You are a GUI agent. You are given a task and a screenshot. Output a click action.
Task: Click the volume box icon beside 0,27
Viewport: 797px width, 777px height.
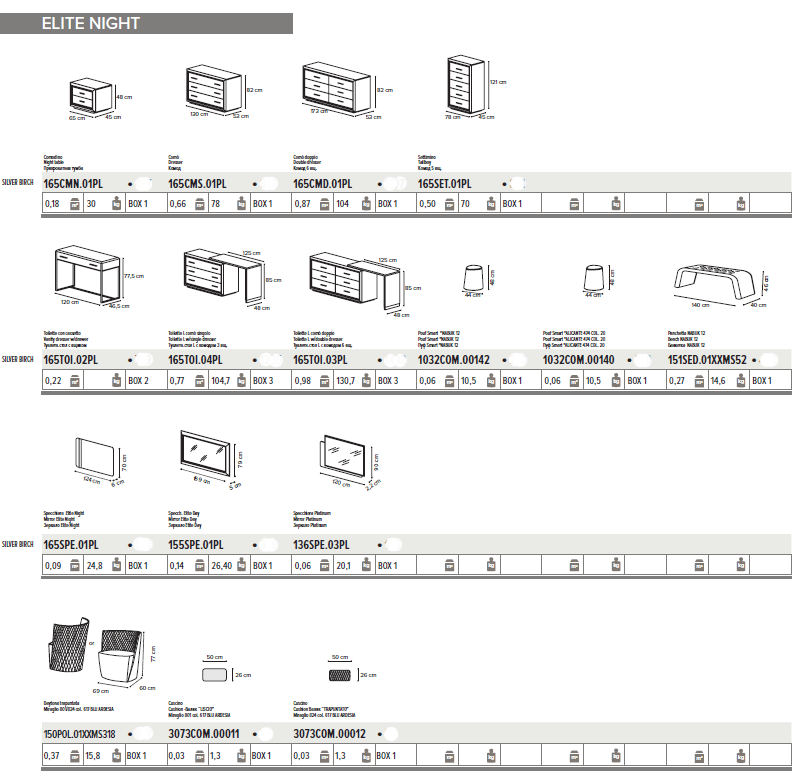(x=699, y=381)
